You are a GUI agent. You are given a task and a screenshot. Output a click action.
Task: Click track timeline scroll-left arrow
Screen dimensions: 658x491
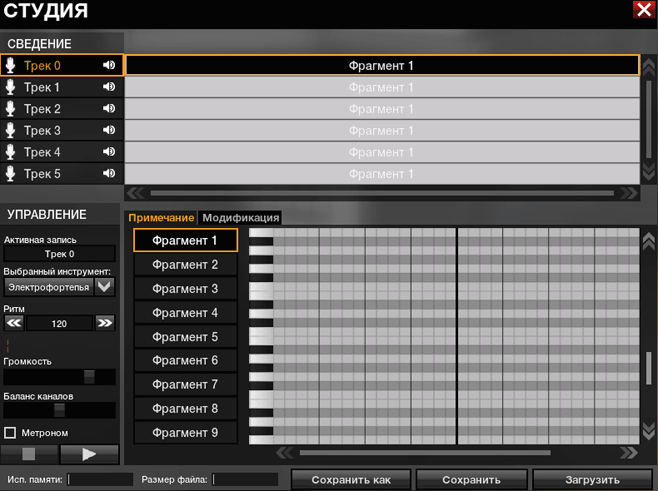pos(135,193)
